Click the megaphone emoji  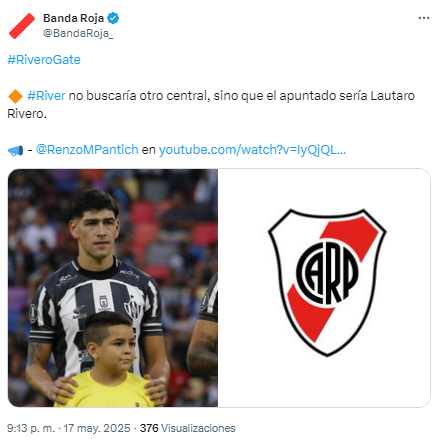(x=15, y=150)
